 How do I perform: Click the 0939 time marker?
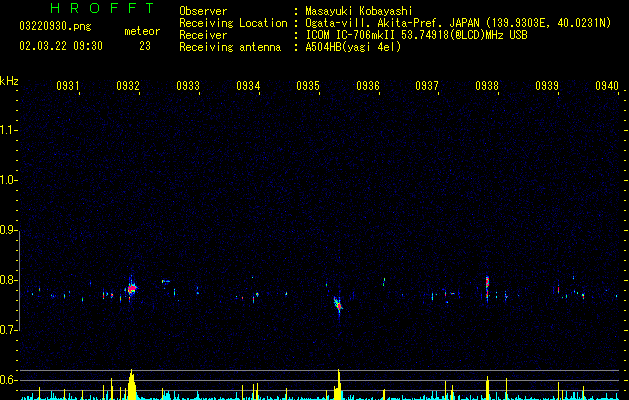[547, 86]
